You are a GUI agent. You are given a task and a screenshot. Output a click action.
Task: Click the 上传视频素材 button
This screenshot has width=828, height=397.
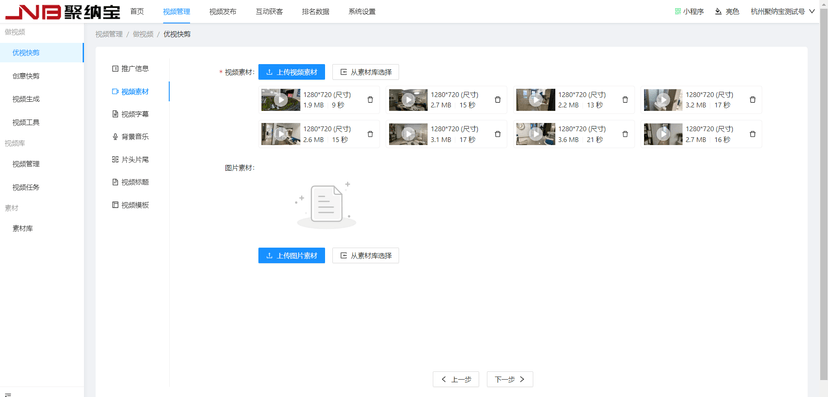click(291, 72)
